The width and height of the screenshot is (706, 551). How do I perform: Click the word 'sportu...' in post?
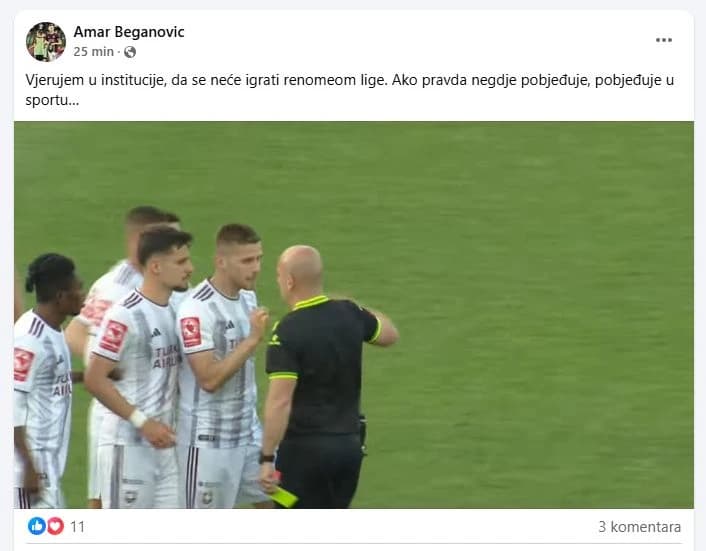pos(52,100)
